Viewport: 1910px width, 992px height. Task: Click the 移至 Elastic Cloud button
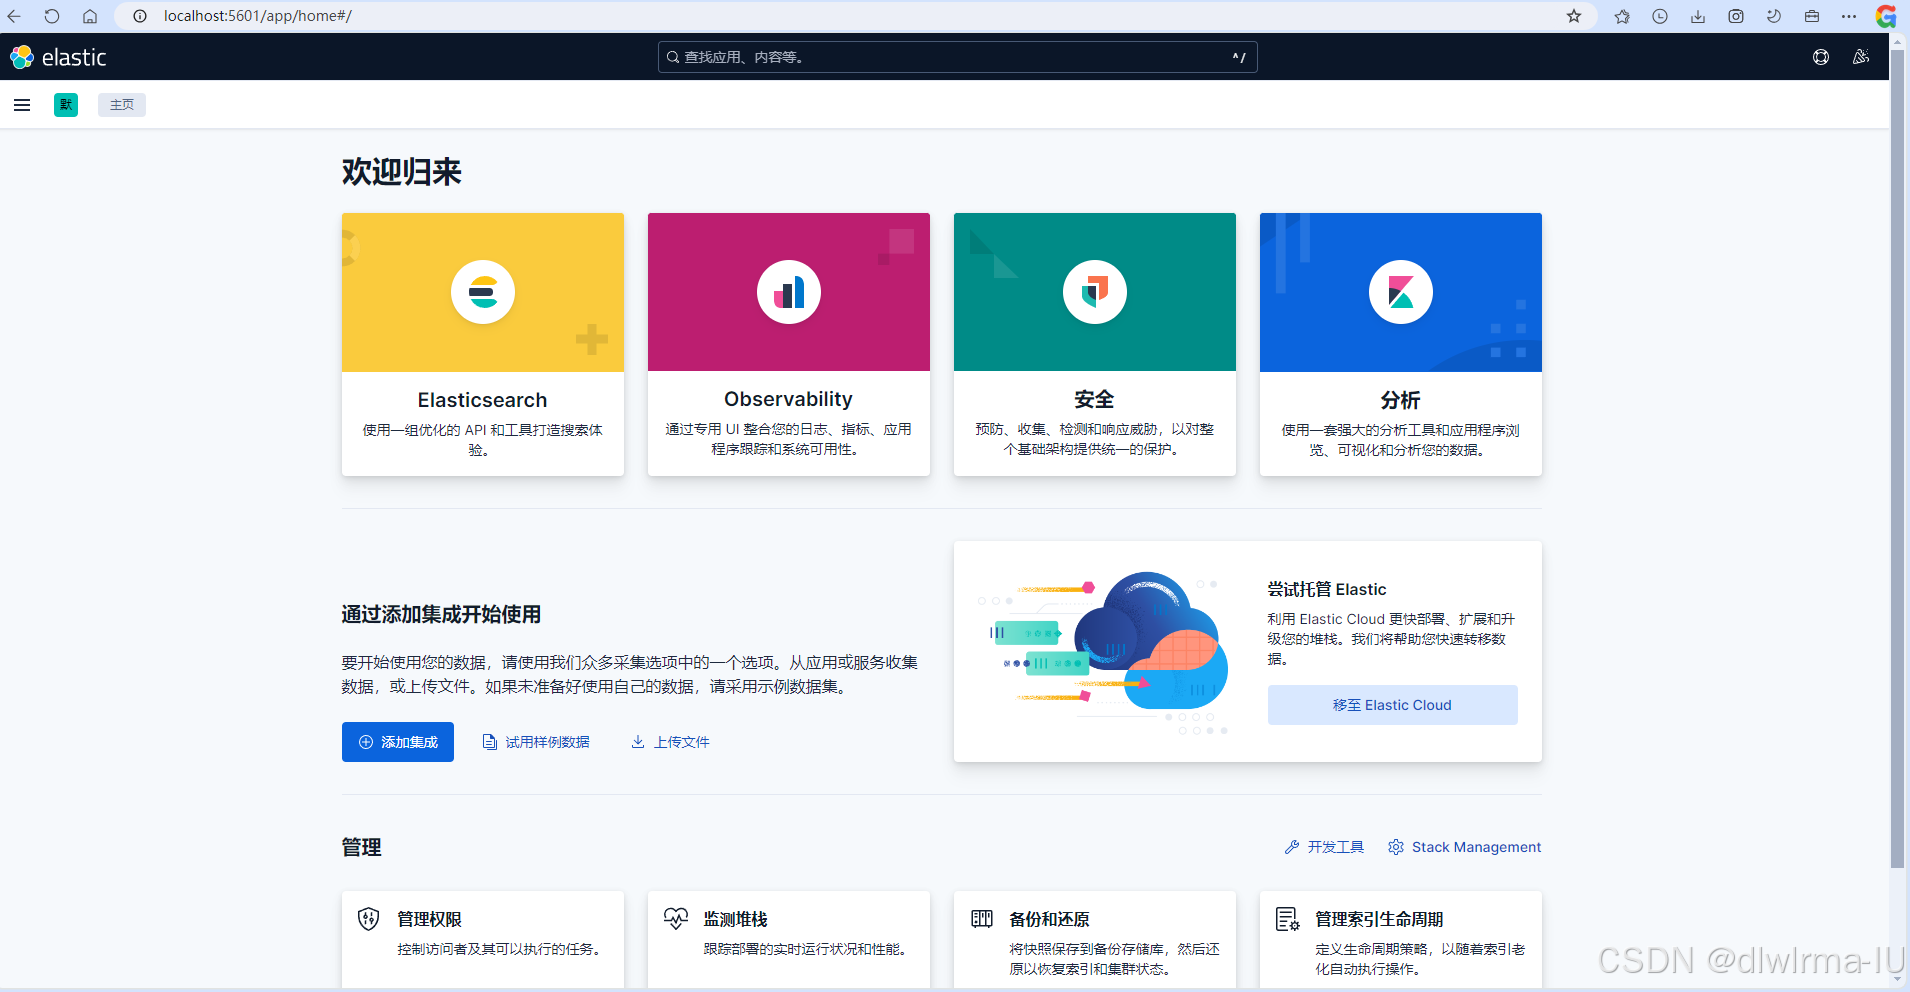tap(1393, 705)
